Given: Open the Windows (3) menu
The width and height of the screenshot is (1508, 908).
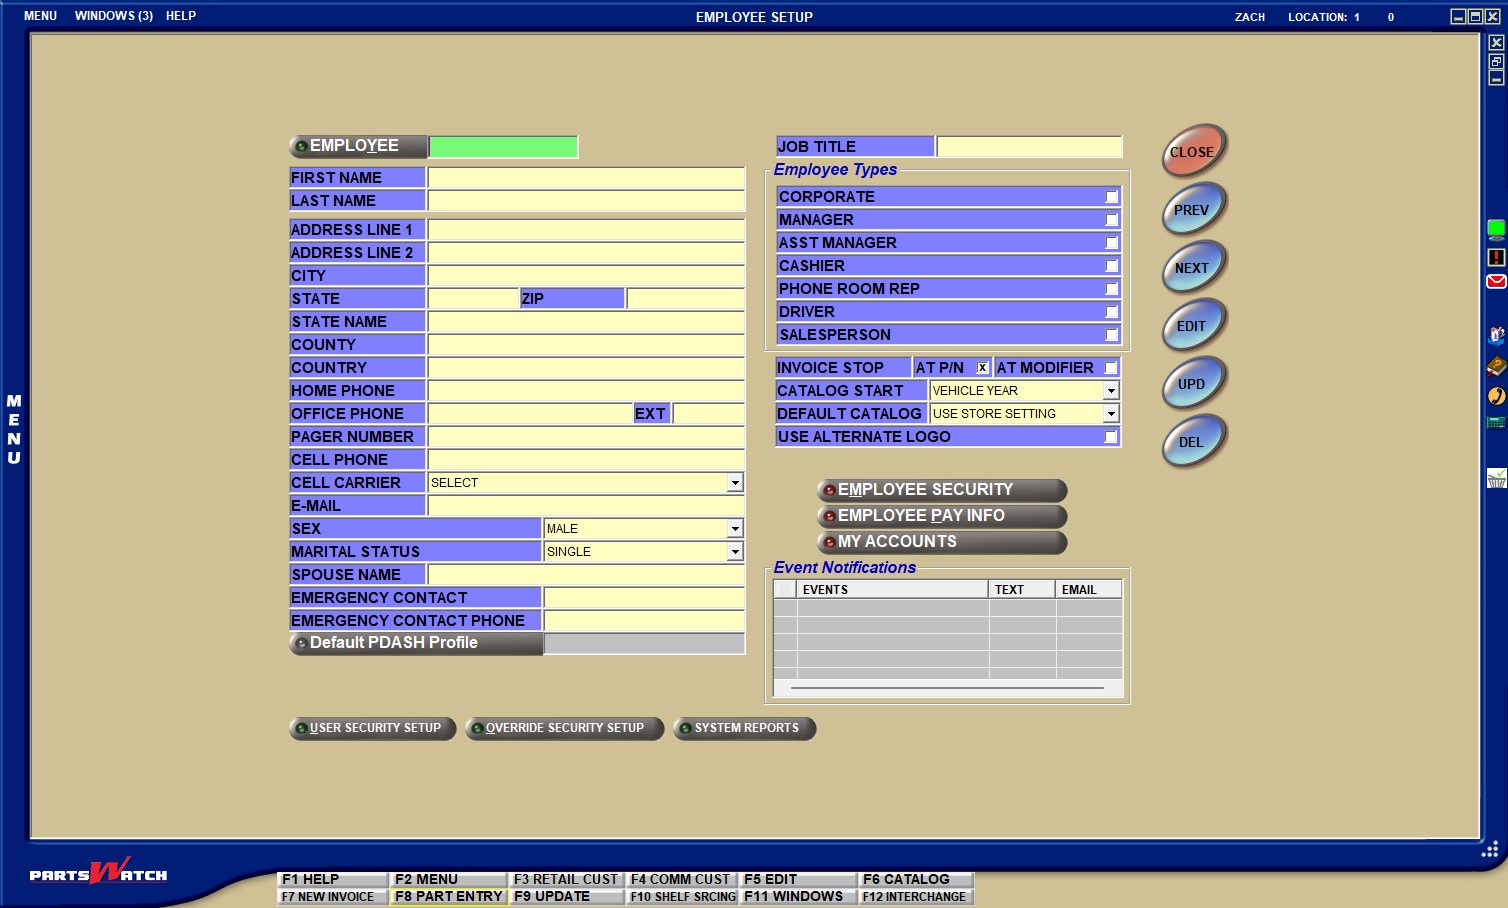Looking at the screenshot, I should 113,16.
